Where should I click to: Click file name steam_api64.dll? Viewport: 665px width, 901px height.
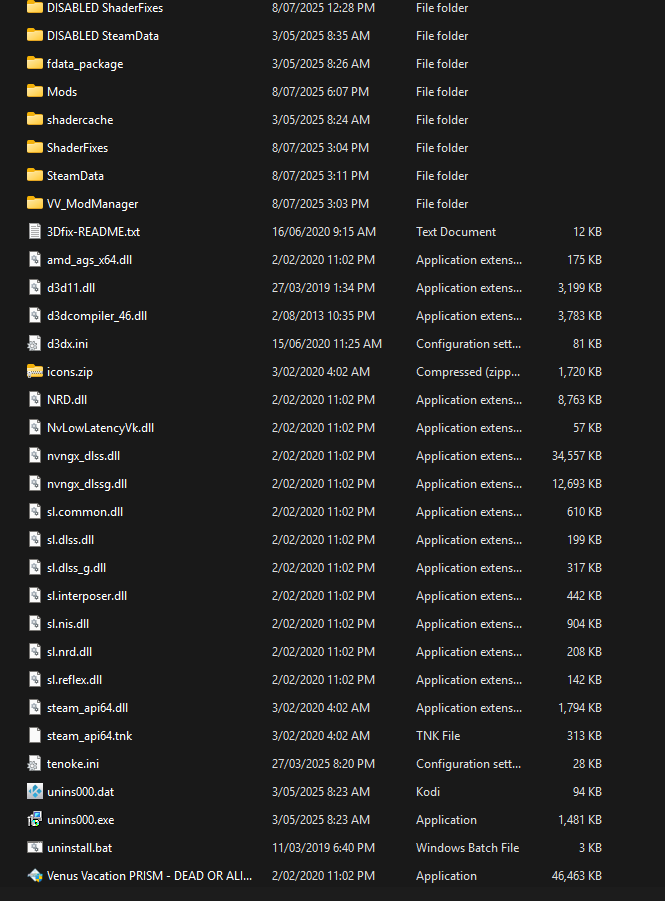pyautogui.click(x=87, y=708)
